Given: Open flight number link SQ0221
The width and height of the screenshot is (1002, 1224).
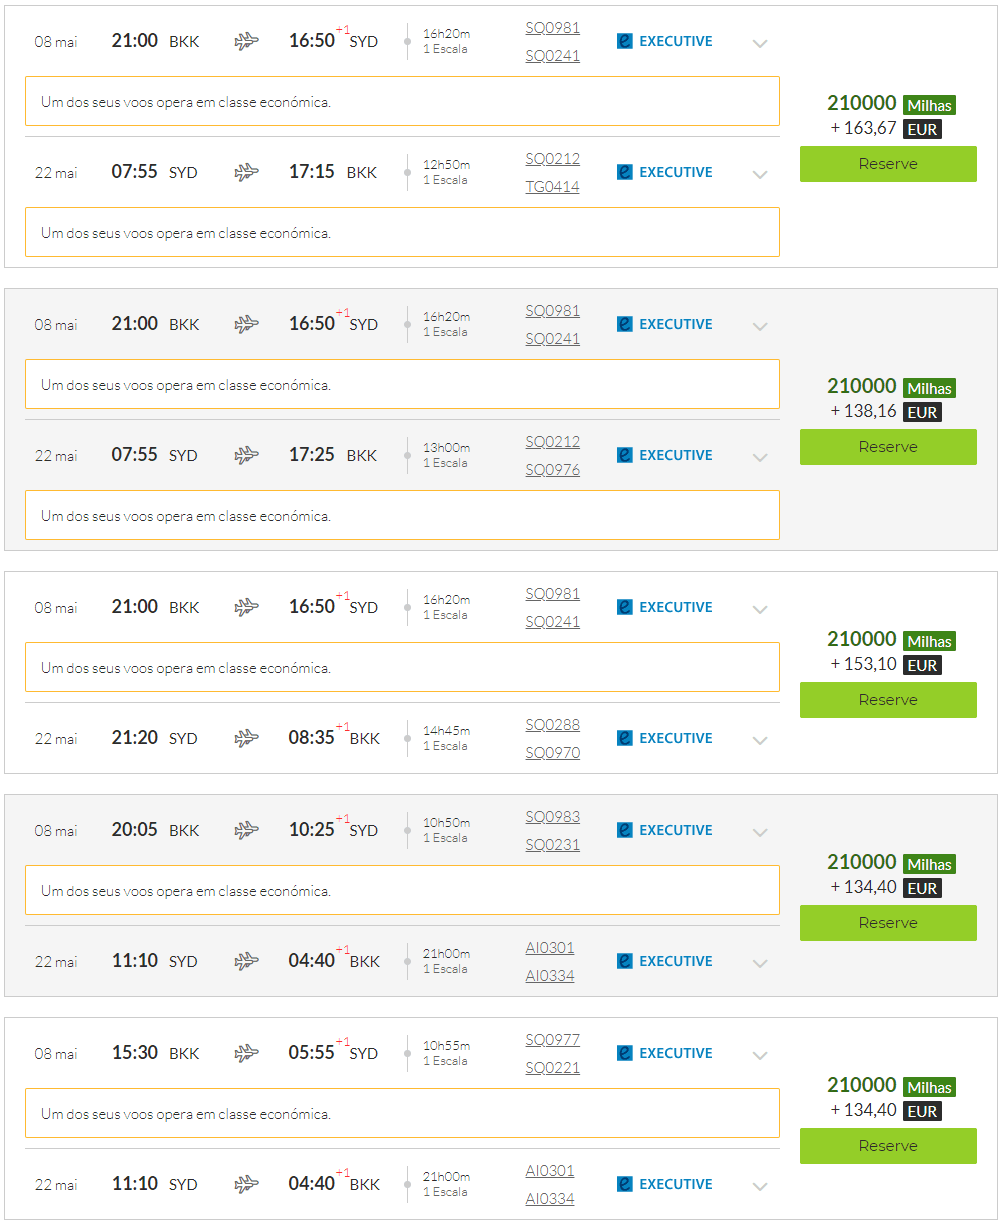Looking at the screenshot, I should pos(553,1068).
